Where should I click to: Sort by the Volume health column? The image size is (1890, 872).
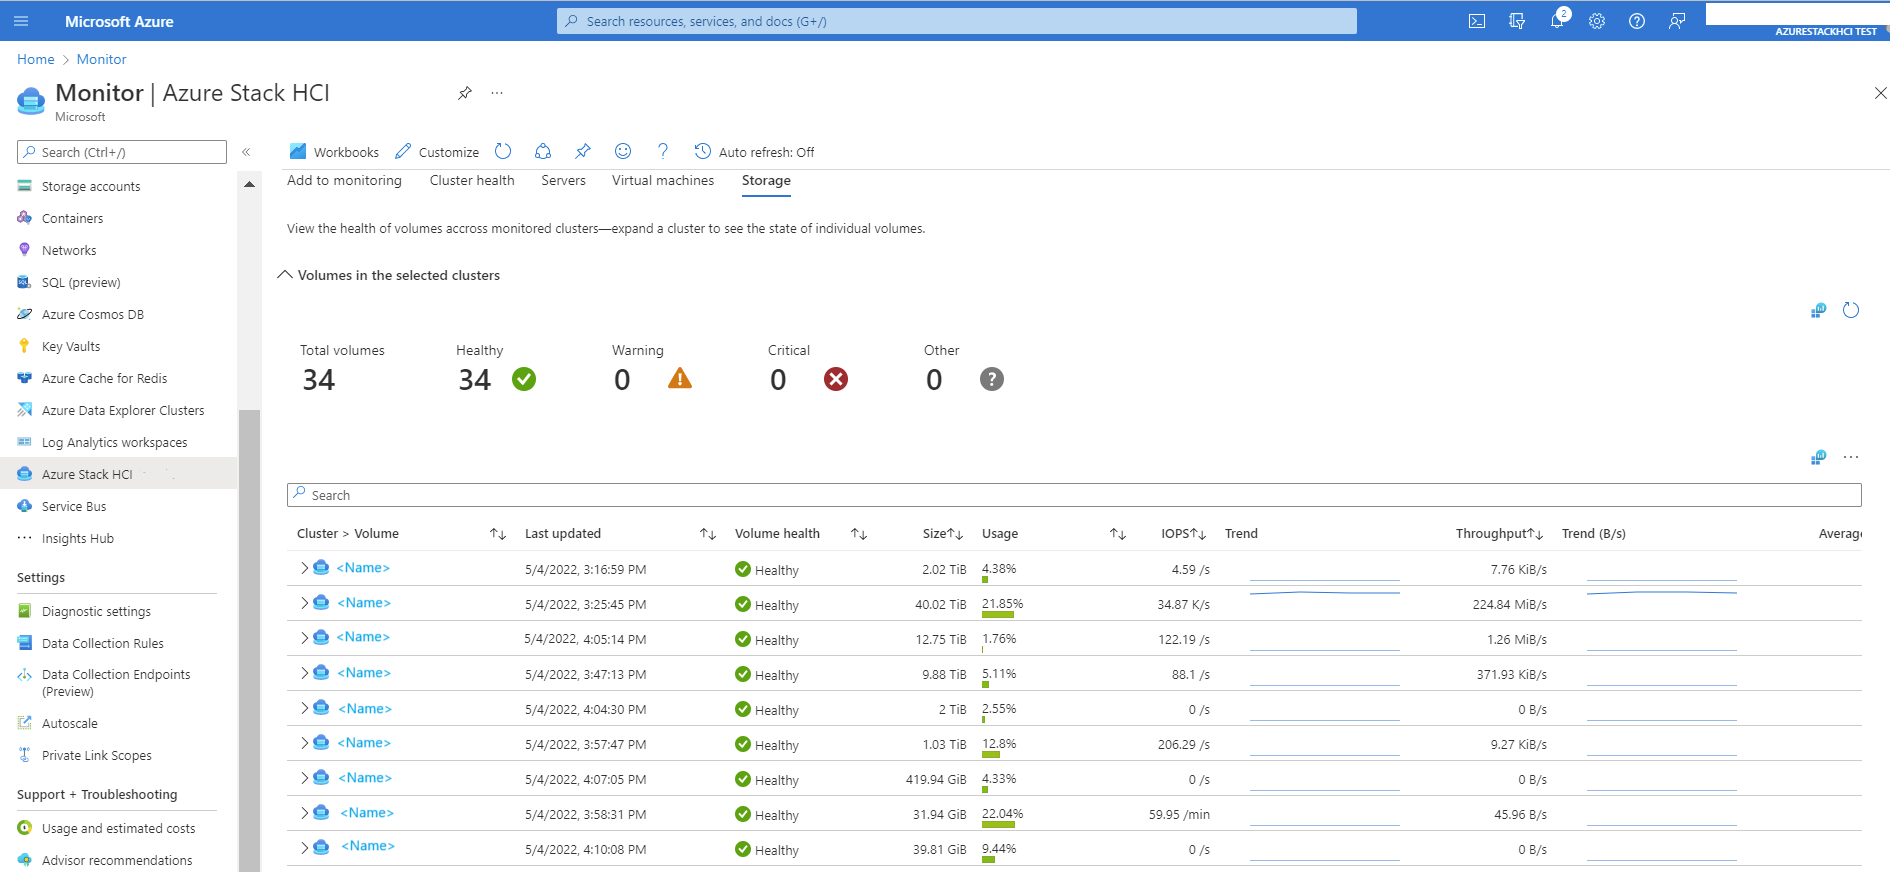[x=859, y=534]
